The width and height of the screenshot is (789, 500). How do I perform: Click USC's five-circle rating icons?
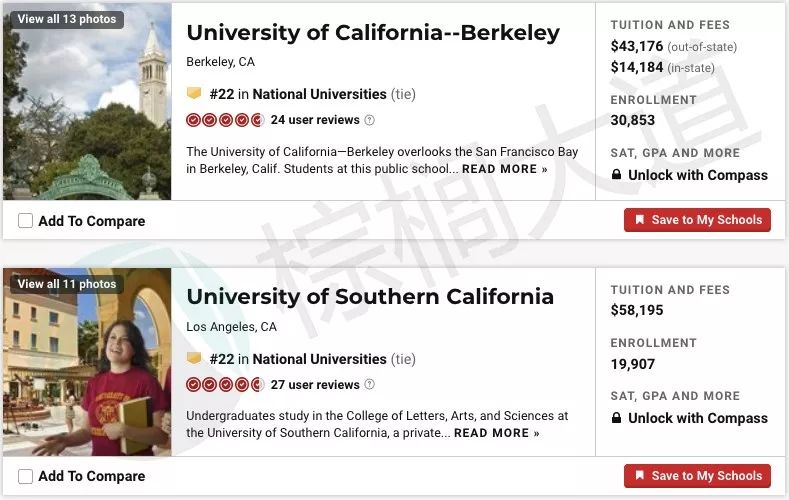click(225, 385)
